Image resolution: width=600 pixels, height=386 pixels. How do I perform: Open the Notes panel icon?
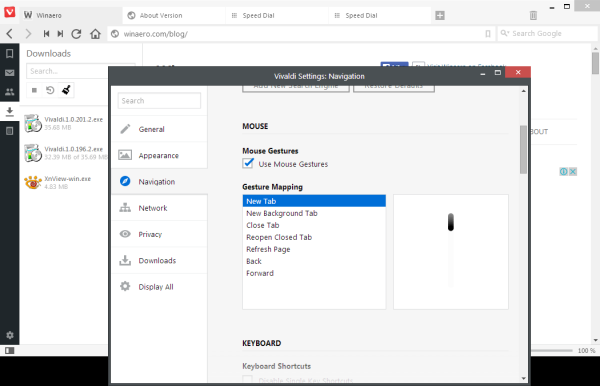[10, 131]
